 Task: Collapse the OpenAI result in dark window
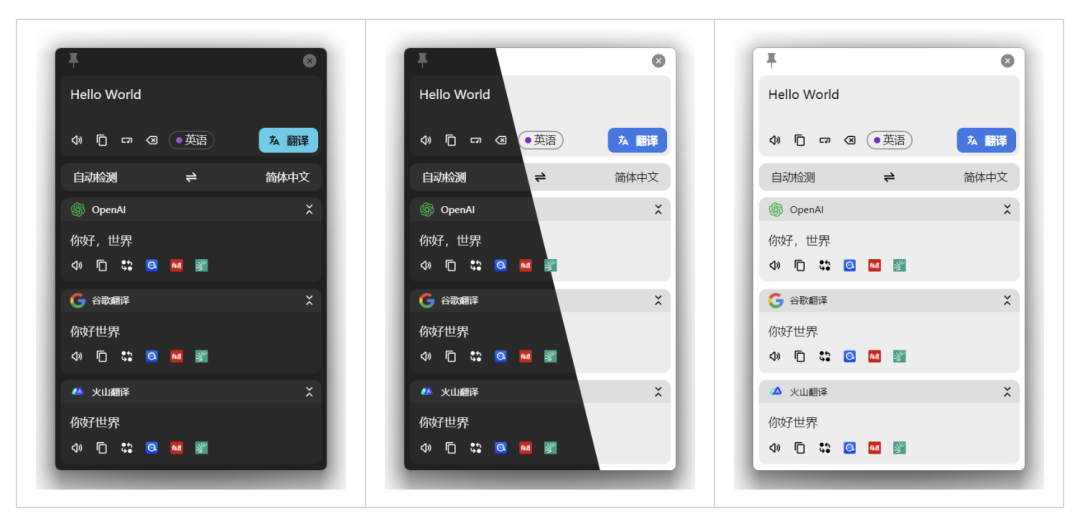coord(309,210)
